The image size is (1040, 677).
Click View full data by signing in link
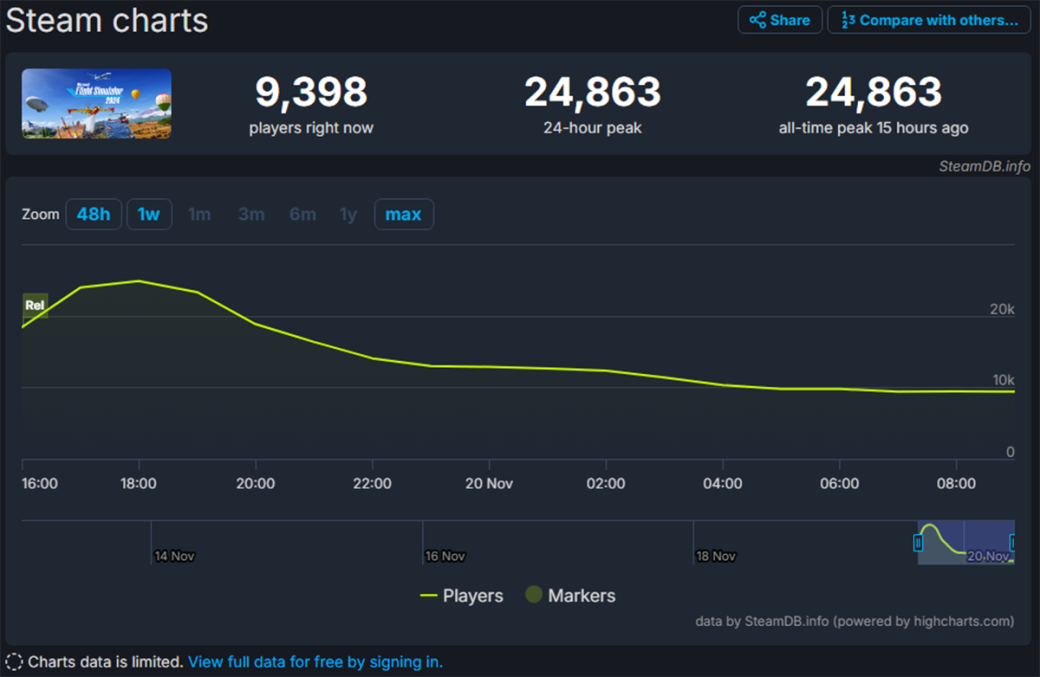pos(316,662)
